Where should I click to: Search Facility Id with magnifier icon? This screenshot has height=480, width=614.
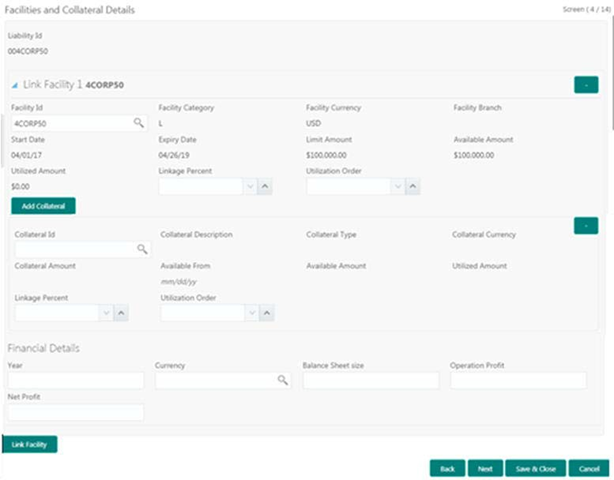139,123
